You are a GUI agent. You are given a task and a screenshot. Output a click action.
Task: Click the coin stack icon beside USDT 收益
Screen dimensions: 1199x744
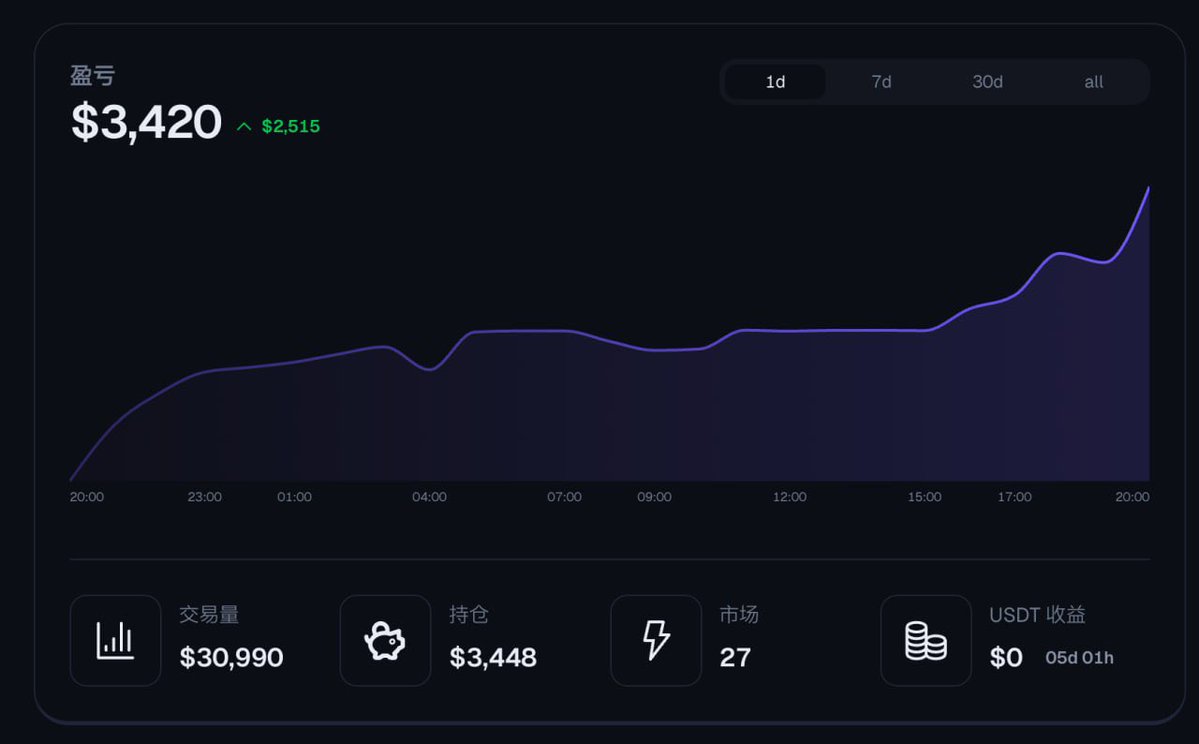[926, 641]
